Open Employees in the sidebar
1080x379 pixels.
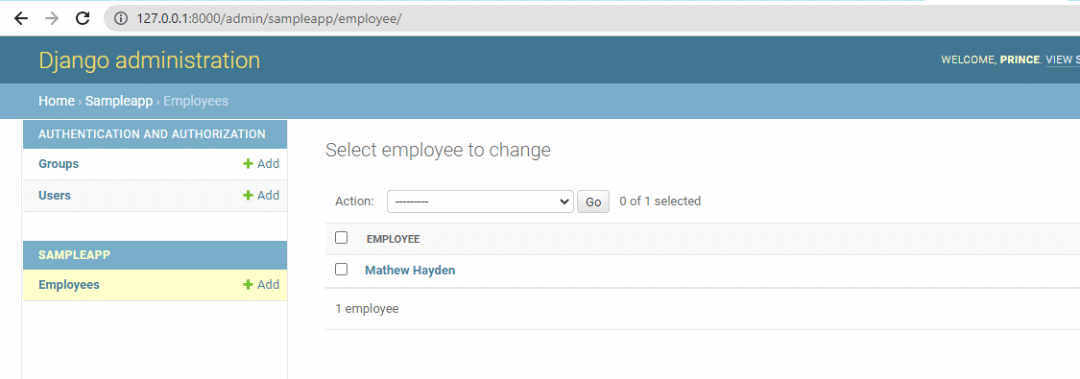click(69, 285)
